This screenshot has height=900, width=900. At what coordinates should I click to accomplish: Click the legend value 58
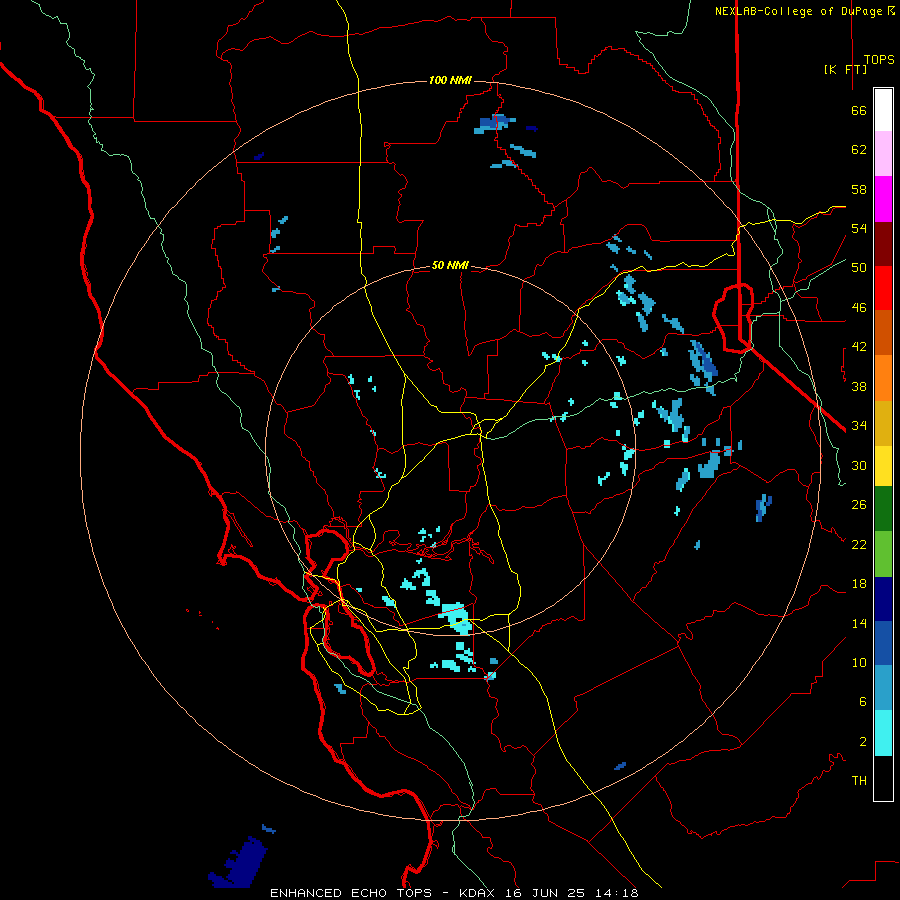[859, 189]
